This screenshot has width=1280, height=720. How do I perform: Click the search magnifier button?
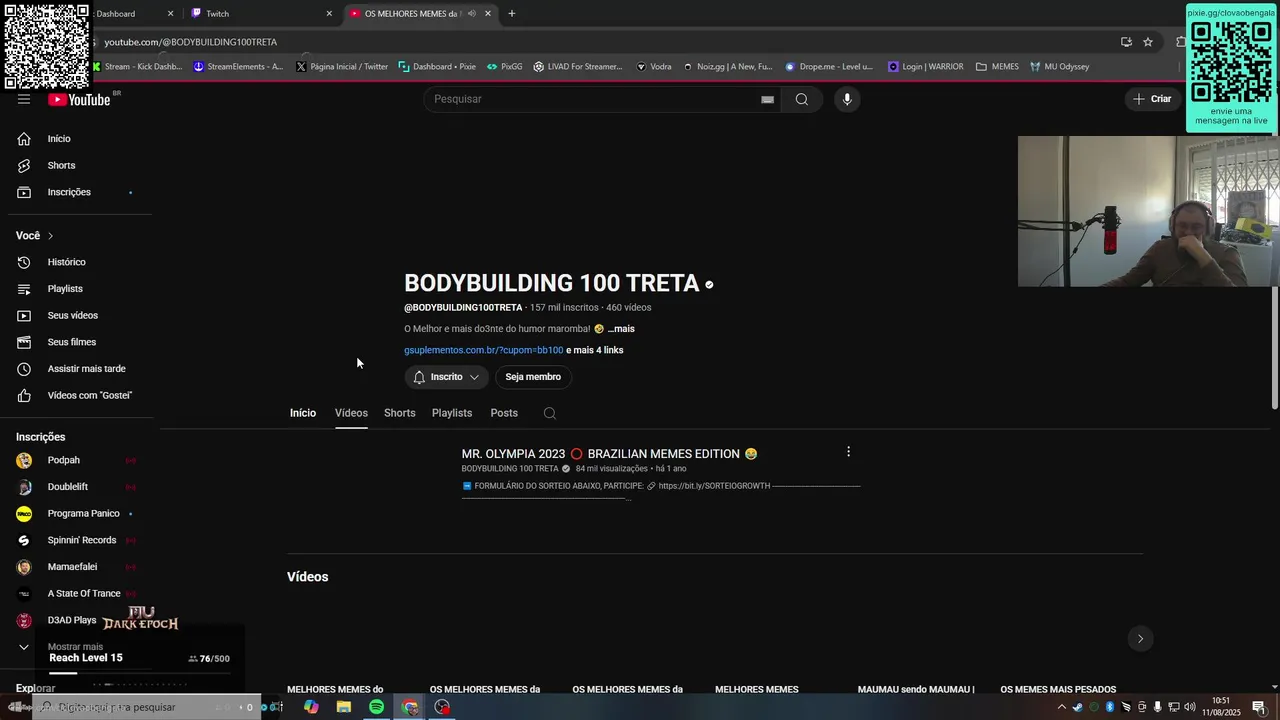(x=801, y=99)
